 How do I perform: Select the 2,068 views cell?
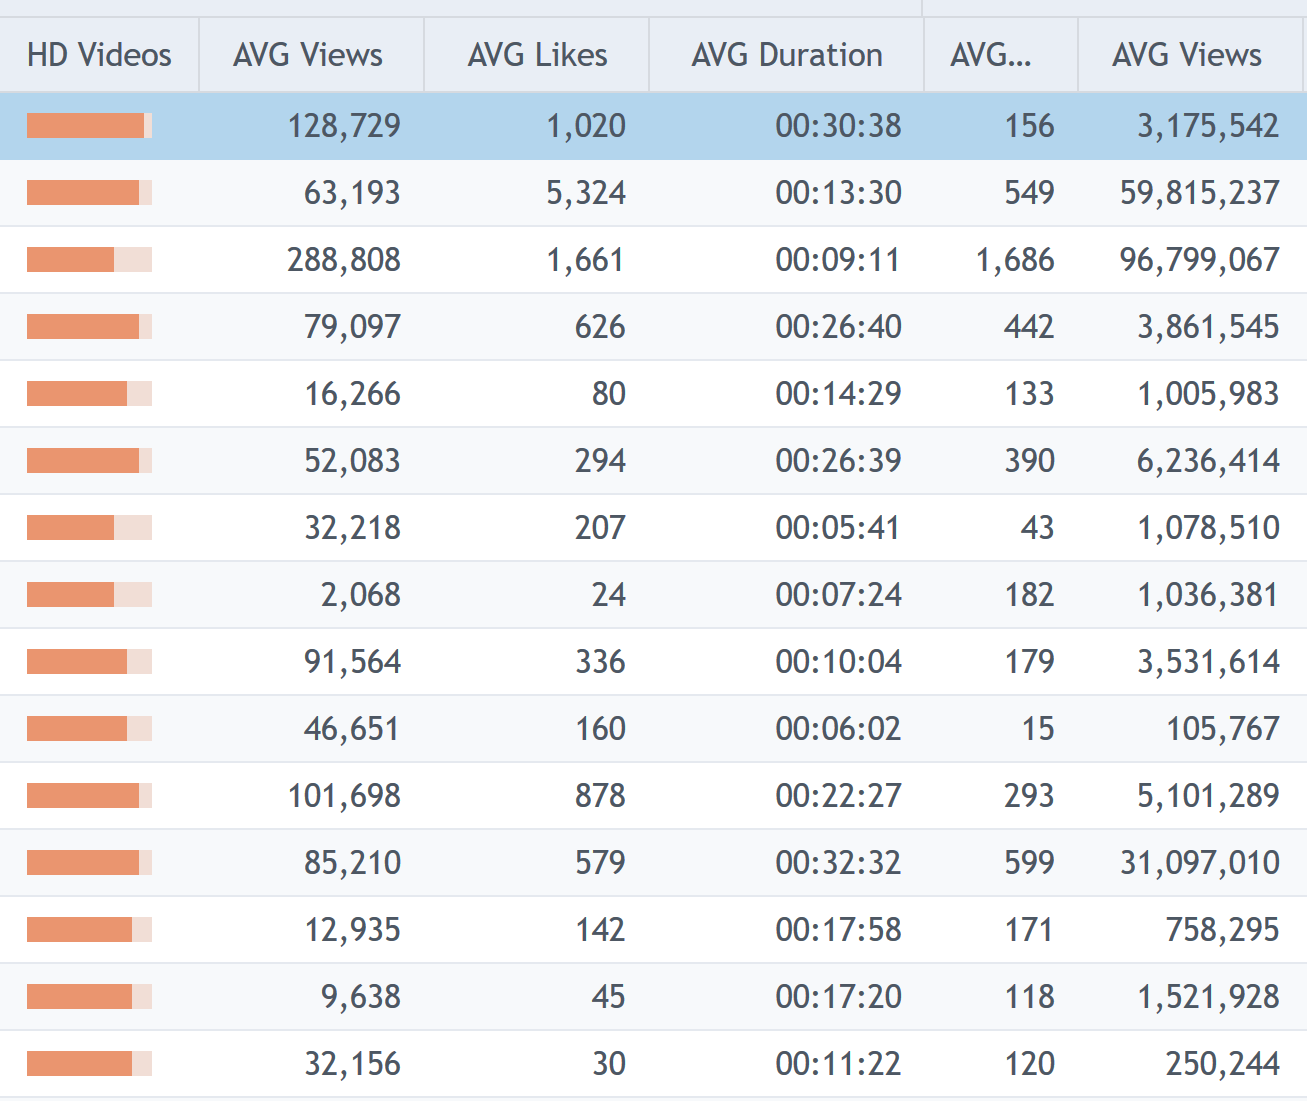(x=361, y=595)
